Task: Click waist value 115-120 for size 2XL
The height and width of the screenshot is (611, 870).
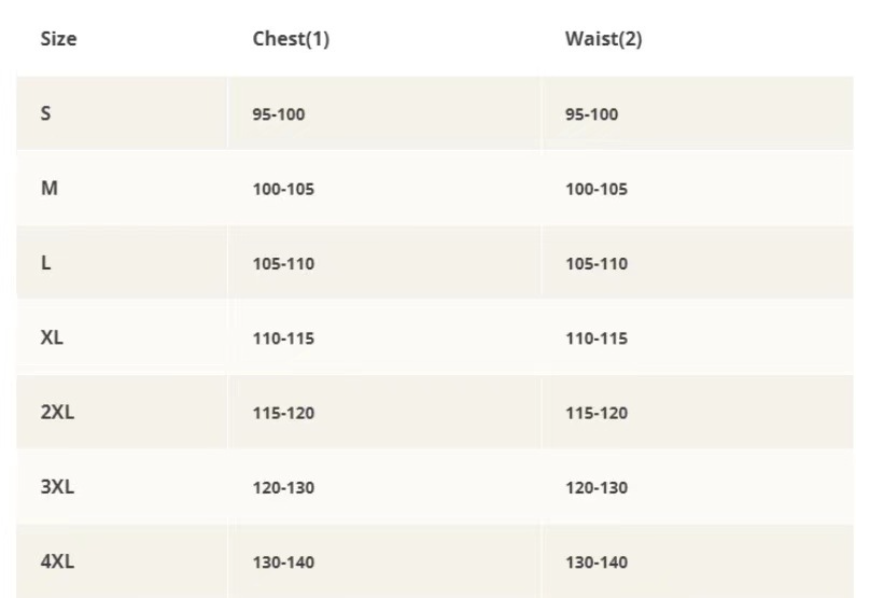Action: [596, 413]
